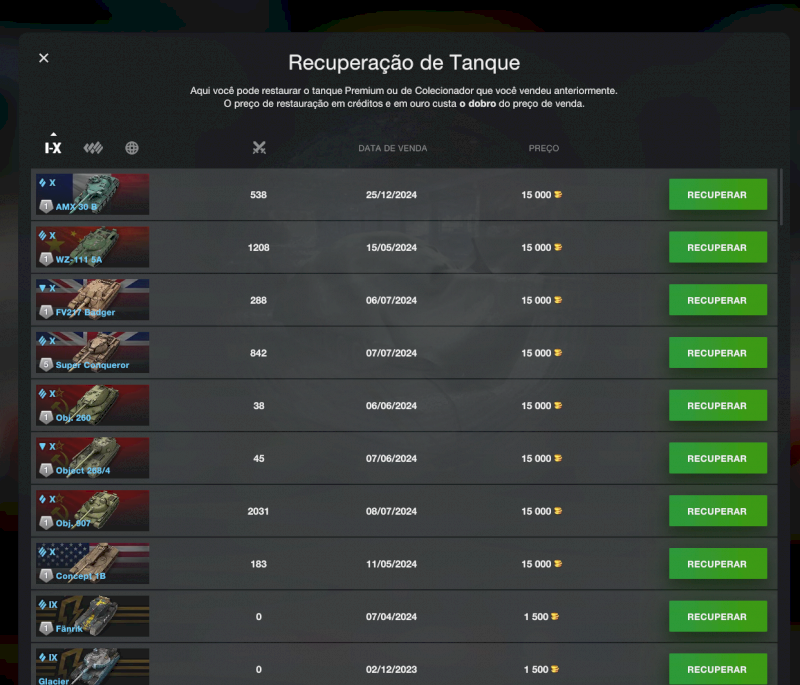Restore the FV217 Badger tank
The height and width of the screenshot is (685, 800).
pyautogui.click(x=717, y=300)
